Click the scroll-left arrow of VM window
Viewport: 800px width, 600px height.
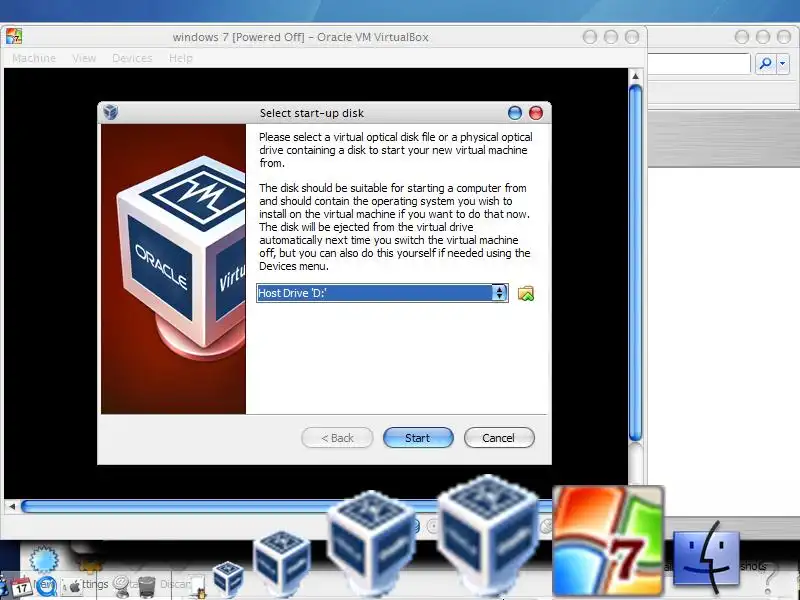(12, 507)
